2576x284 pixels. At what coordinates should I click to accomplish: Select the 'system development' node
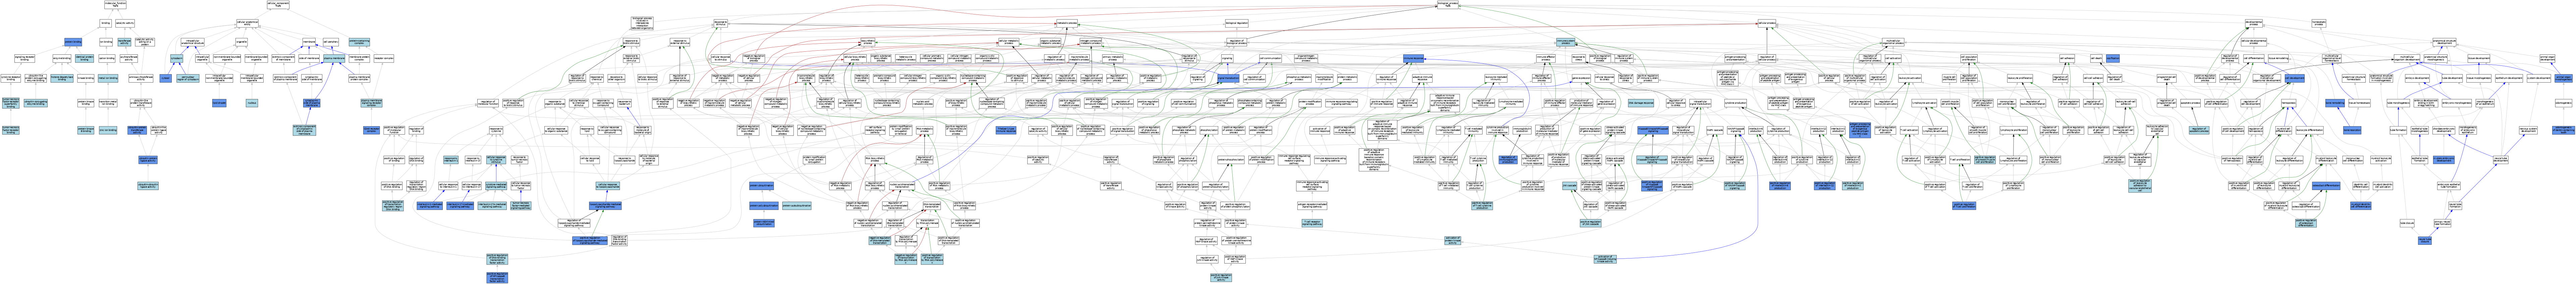[2539, 78]
